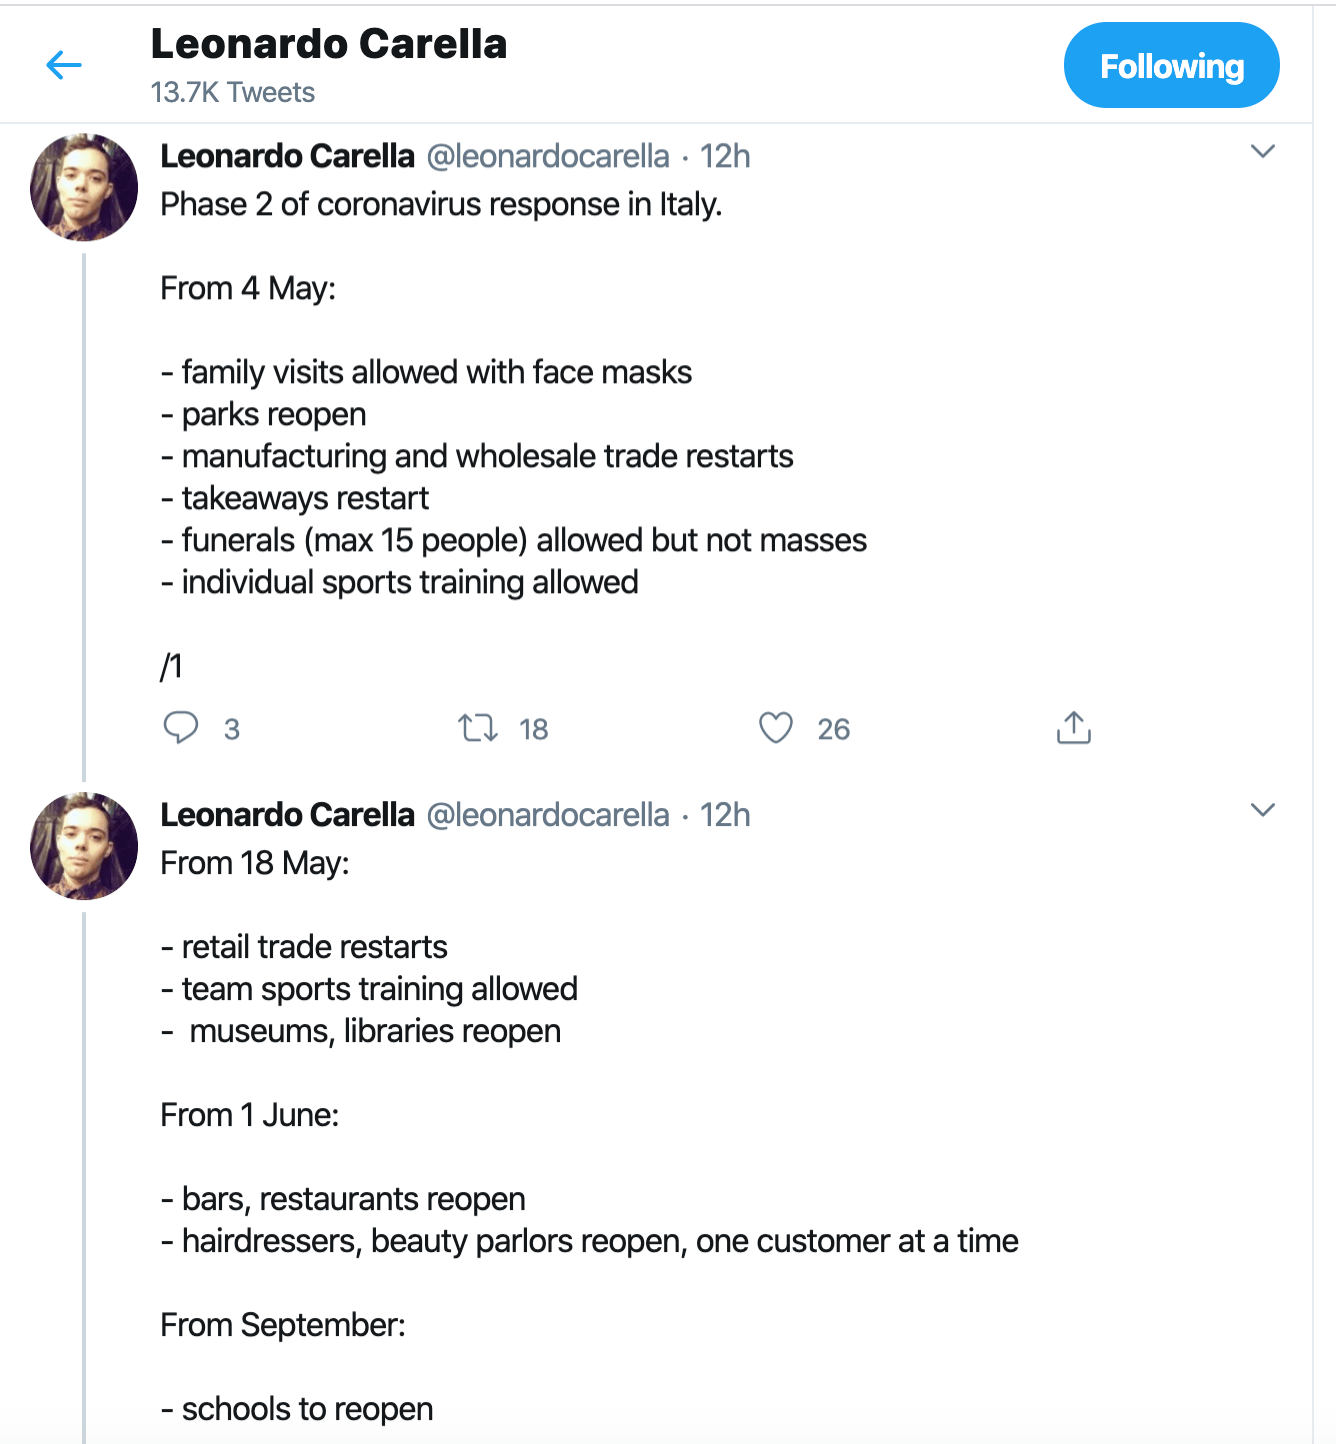Toggle the Following button
The height and width of the screenshot is (1444, 1336).
pyautogui.click(x=1171, y=66)
